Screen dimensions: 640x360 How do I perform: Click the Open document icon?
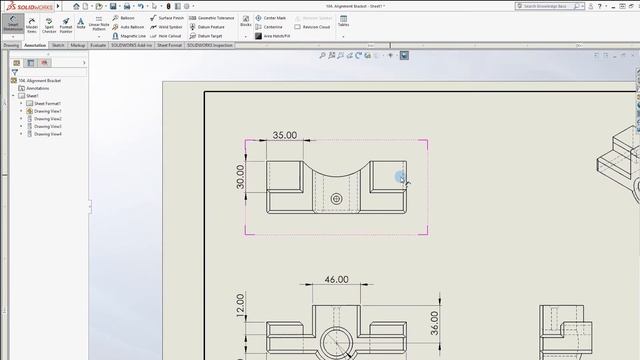[x=99, y=6]
